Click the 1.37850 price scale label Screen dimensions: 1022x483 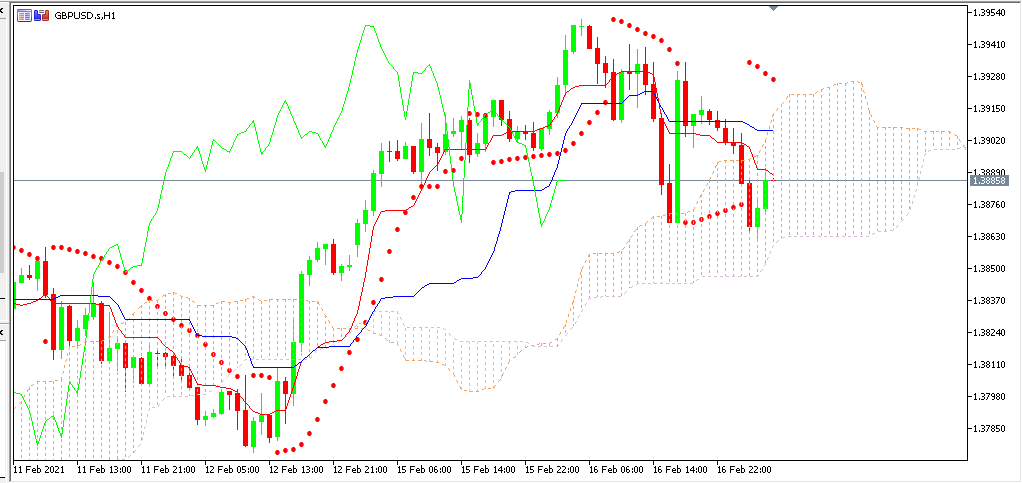click(989, 428)
